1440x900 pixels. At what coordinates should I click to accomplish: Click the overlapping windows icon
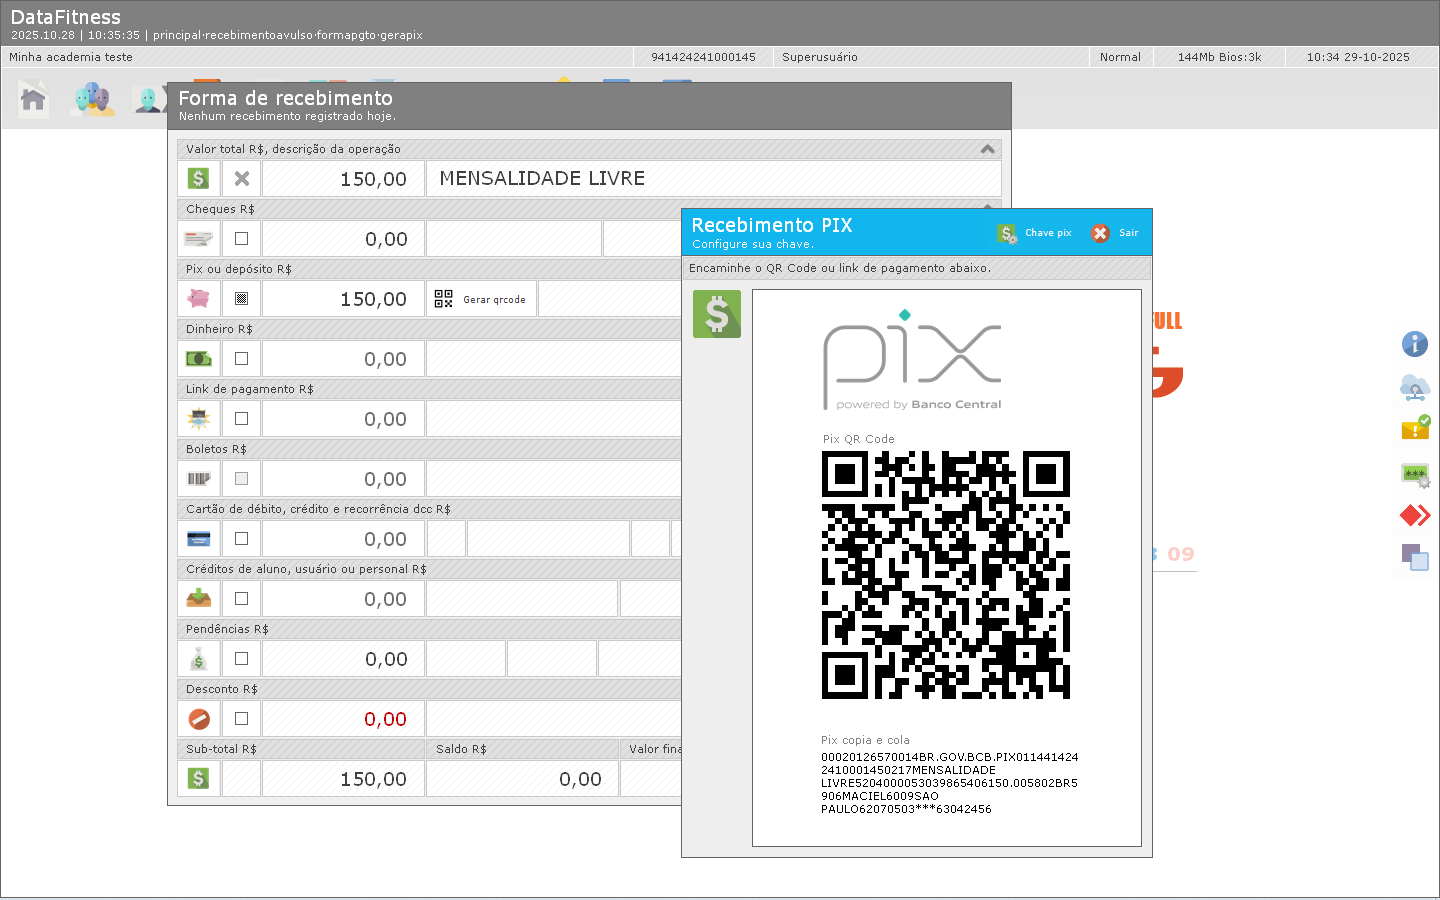[x=1415, y=557]
